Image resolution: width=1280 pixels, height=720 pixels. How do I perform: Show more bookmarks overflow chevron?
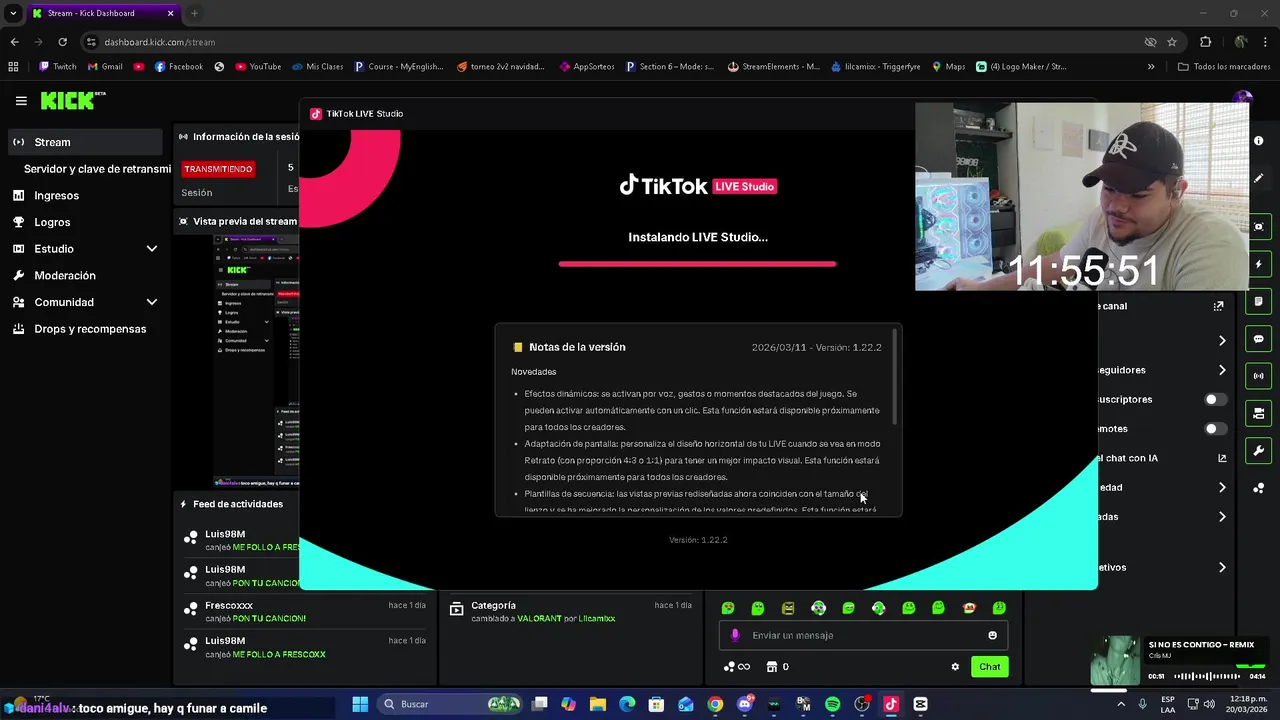point(1151,67)
